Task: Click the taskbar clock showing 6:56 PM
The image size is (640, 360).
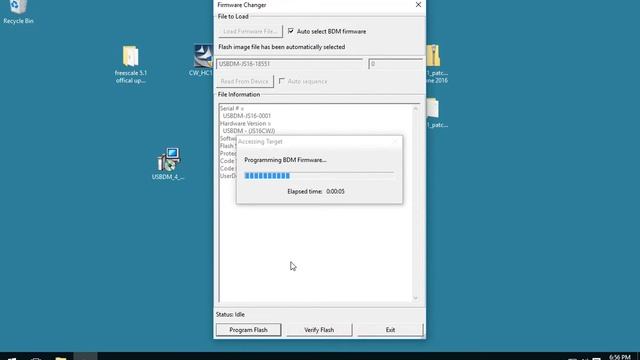Action: tap(620, 357)
